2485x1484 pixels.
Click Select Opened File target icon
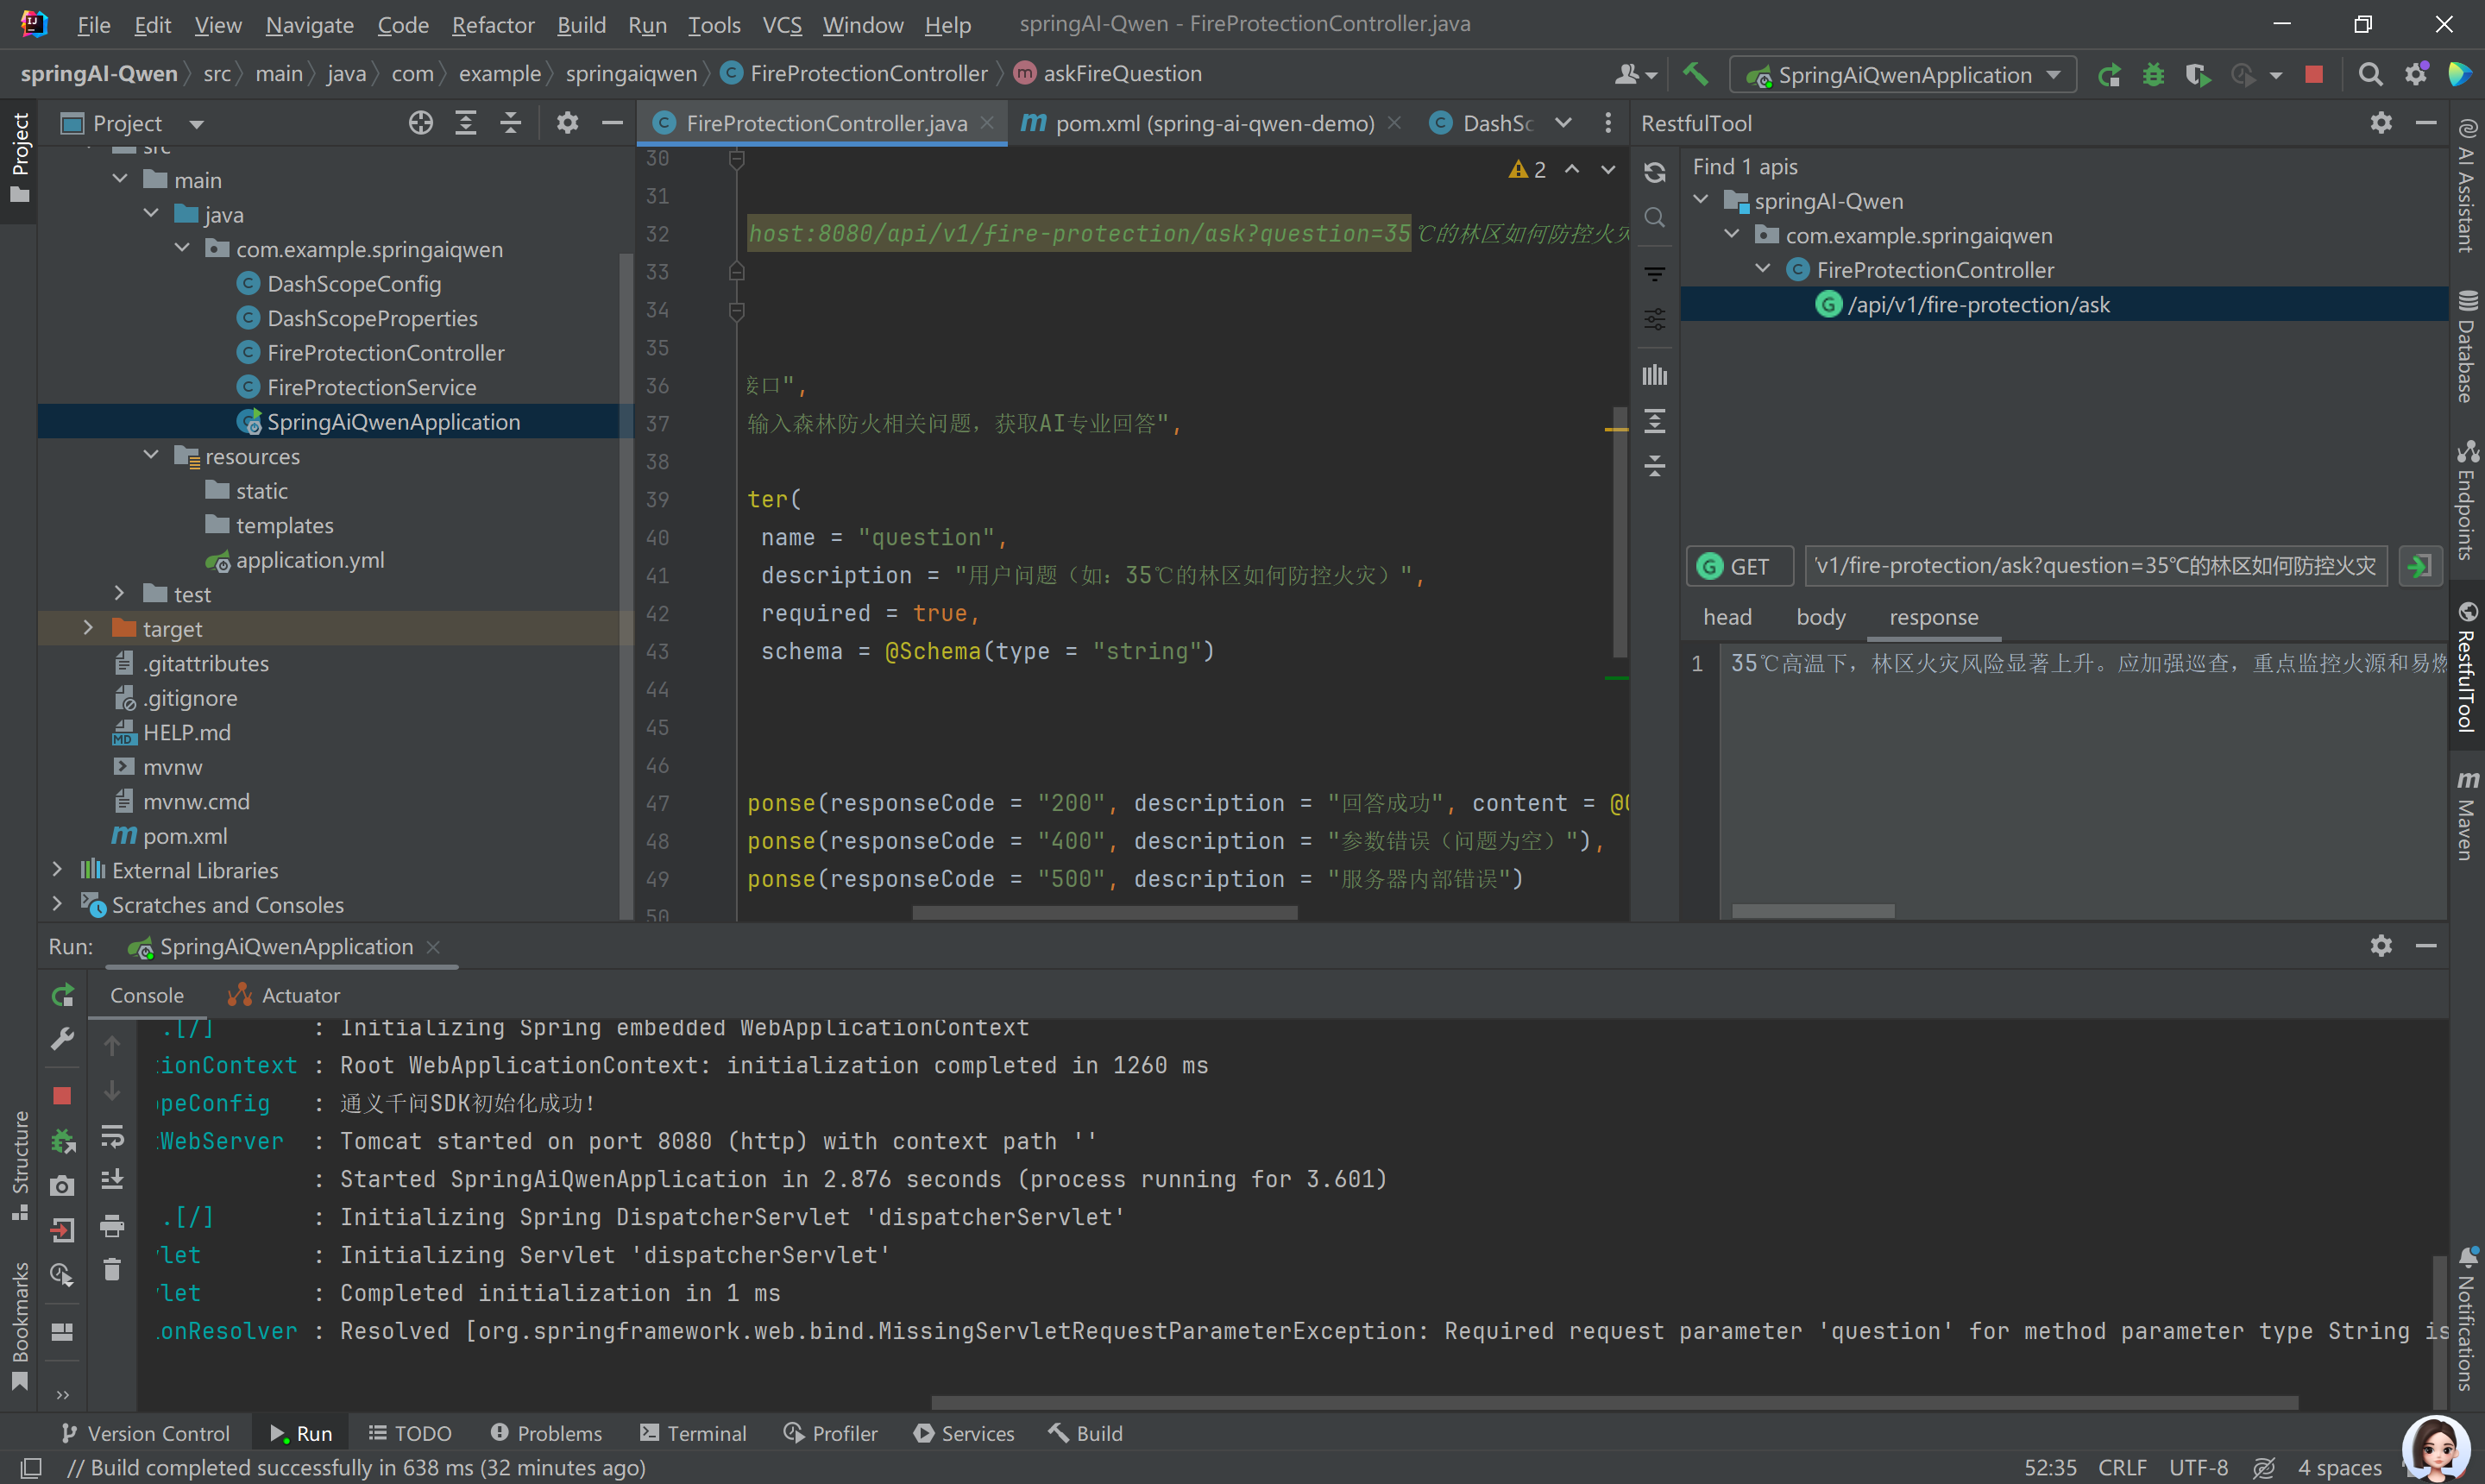(x=421, y=123)
